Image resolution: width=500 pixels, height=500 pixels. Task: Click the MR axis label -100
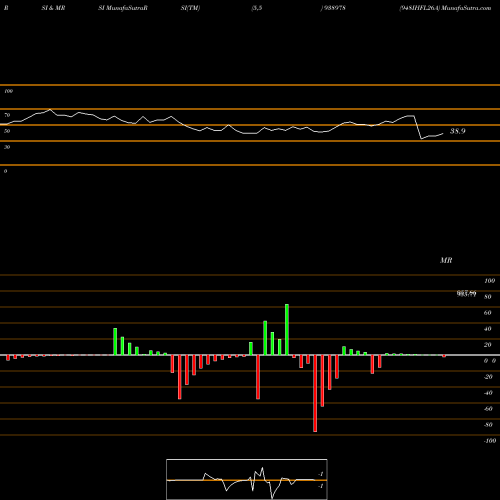[490, 441]
